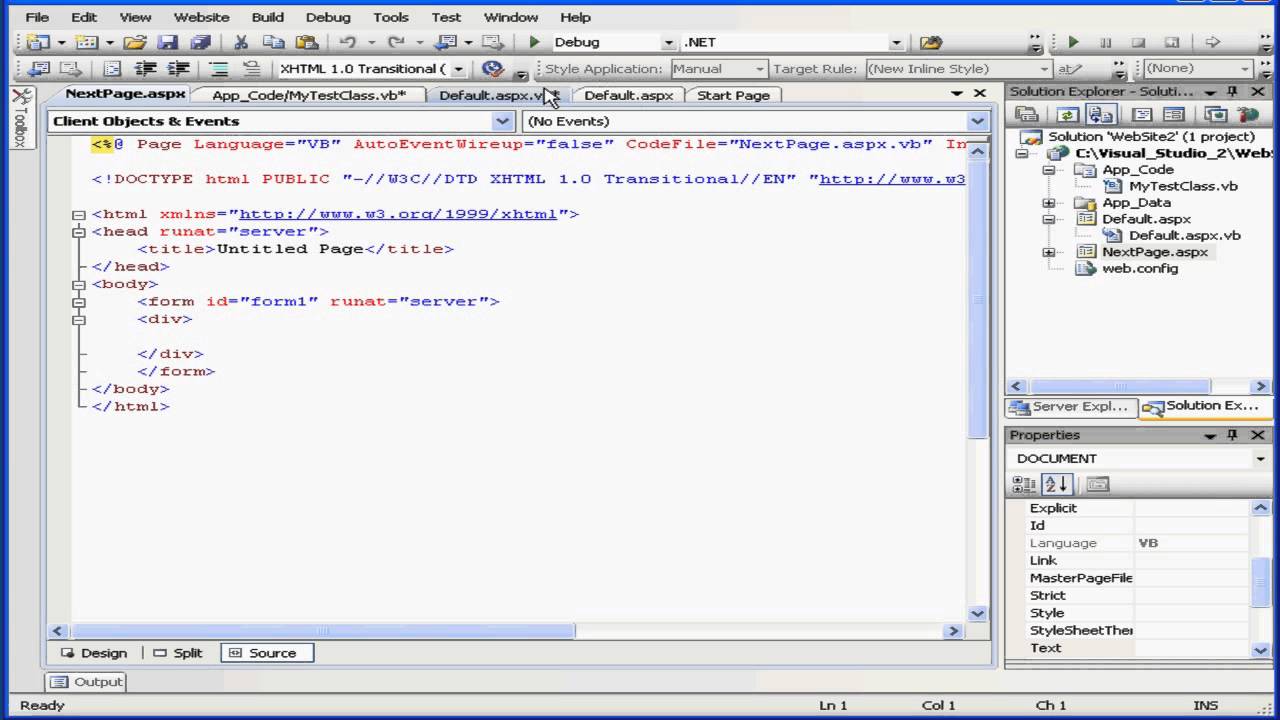Expand the NextPage.aspx tree node
The width and height of the screenshot is (1280, 720).
coord(1049,252)
